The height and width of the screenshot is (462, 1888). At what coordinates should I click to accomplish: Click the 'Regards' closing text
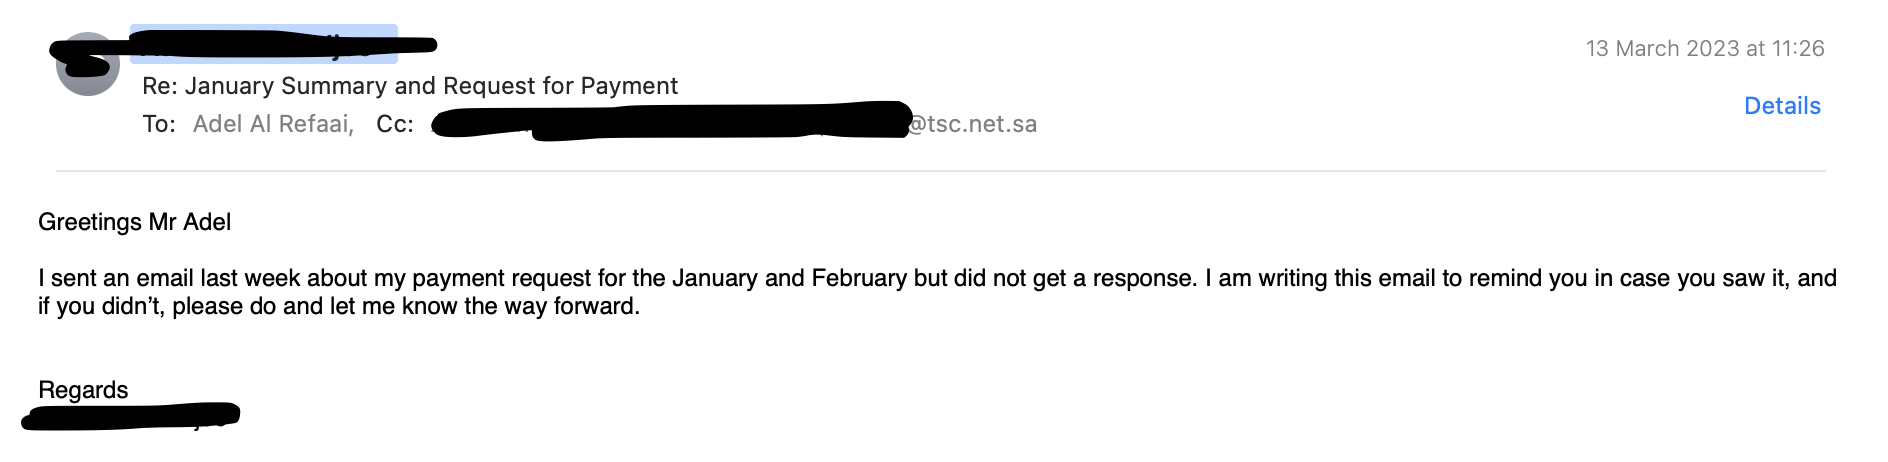pos(83,390)
